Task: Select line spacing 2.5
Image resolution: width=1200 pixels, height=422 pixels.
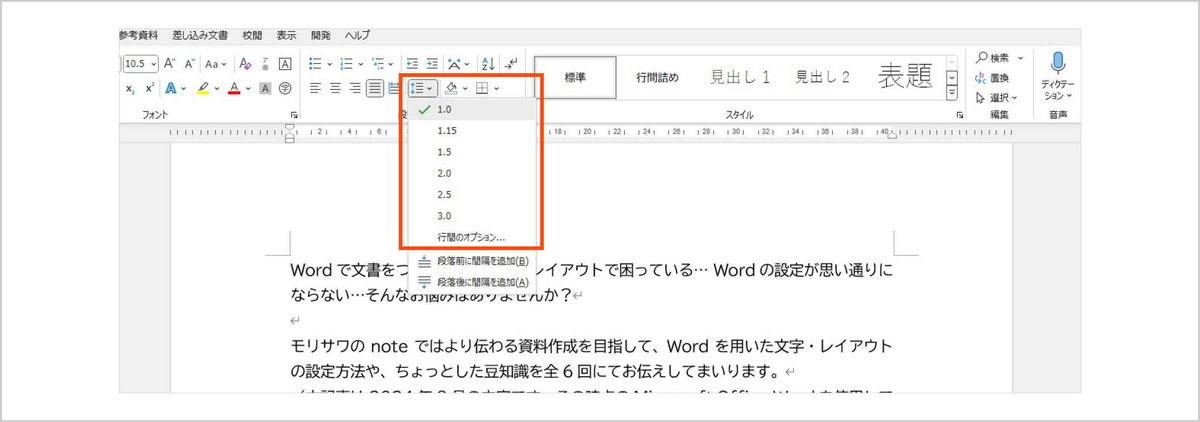Action: pos(472,194)
